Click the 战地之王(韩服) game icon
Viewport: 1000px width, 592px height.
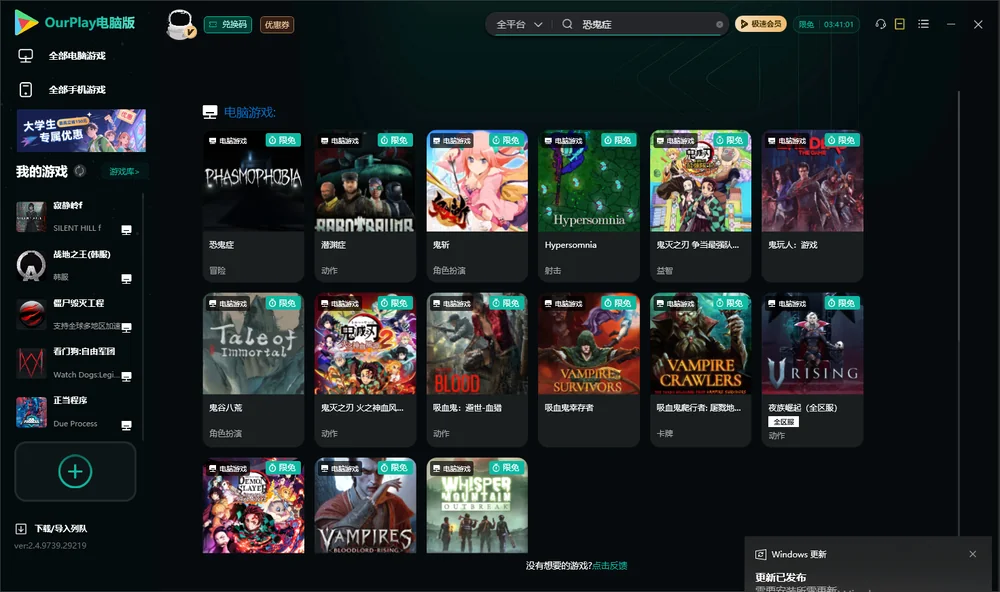(x=31, y=265)
